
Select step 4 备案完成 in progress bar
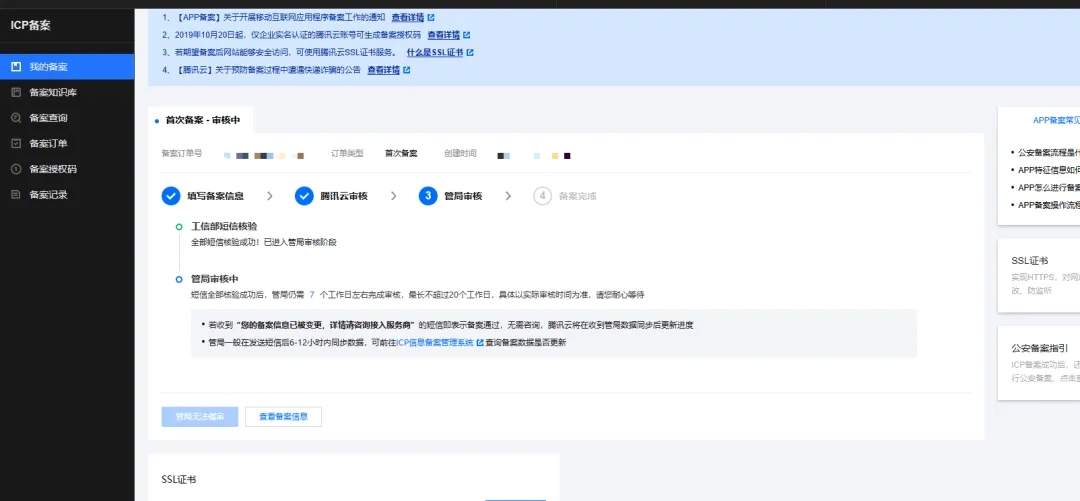pyautogui.click(x=566, y=196)
